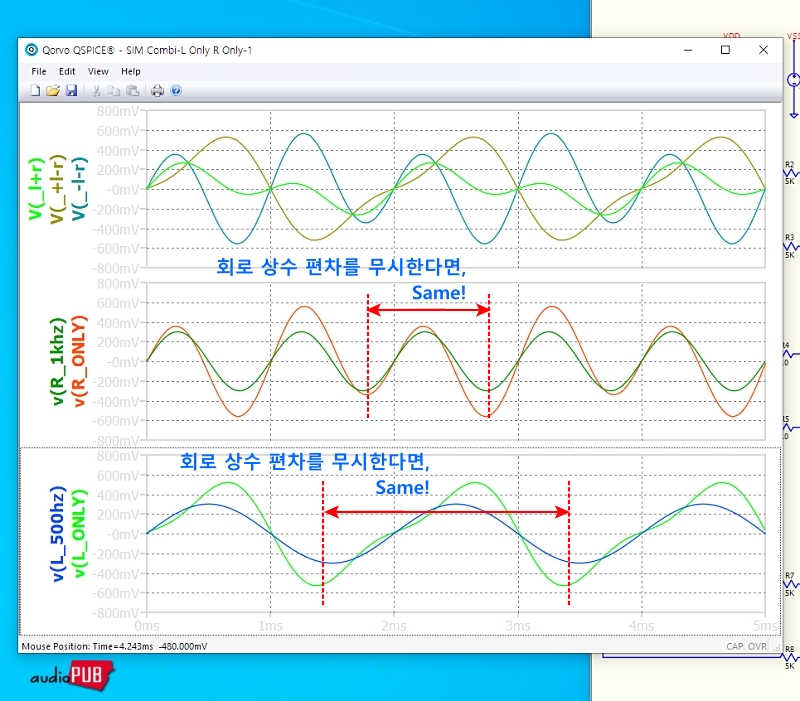Select the V(_l+r) trace label
The width and height of the screenshot is (800, 701).
(x=37, y=188)
